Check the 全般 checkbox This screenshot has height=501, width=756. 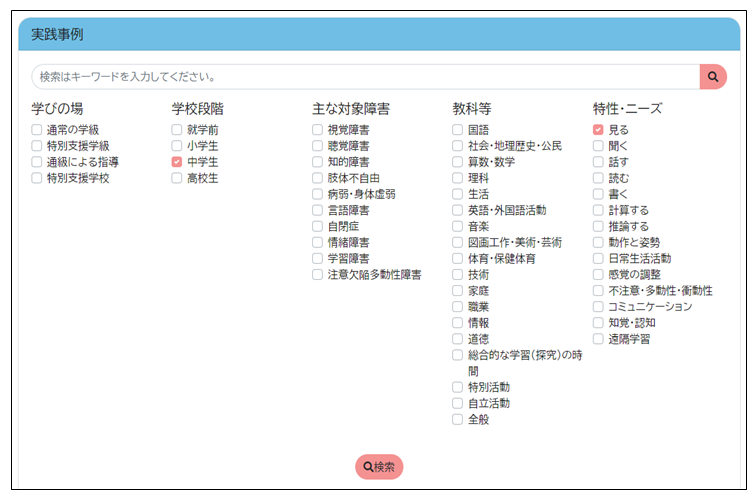point(458,419)
